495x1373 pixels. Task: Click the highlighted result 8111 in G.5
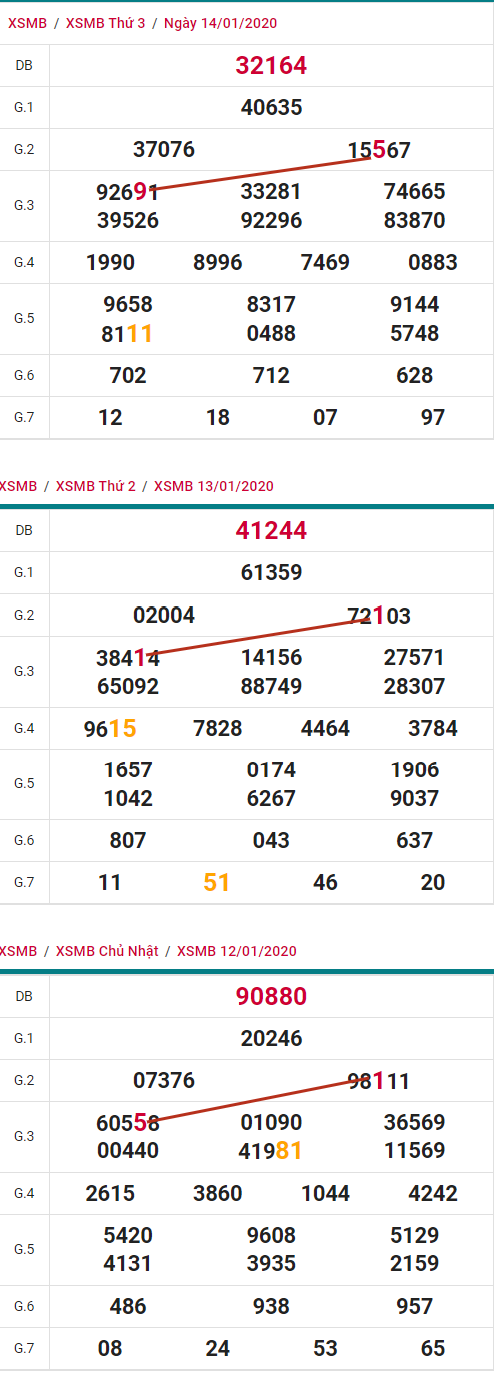point(127,334)
